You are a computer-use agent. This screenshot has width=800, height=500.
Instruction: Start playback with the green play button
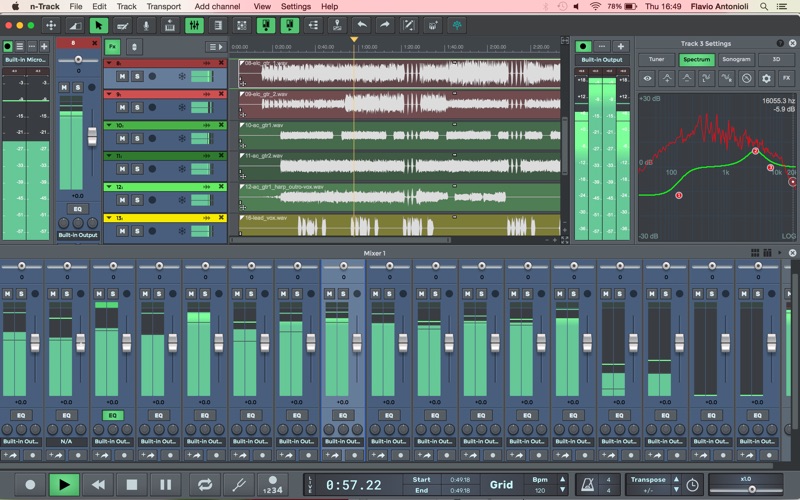(x=63, y=484)
